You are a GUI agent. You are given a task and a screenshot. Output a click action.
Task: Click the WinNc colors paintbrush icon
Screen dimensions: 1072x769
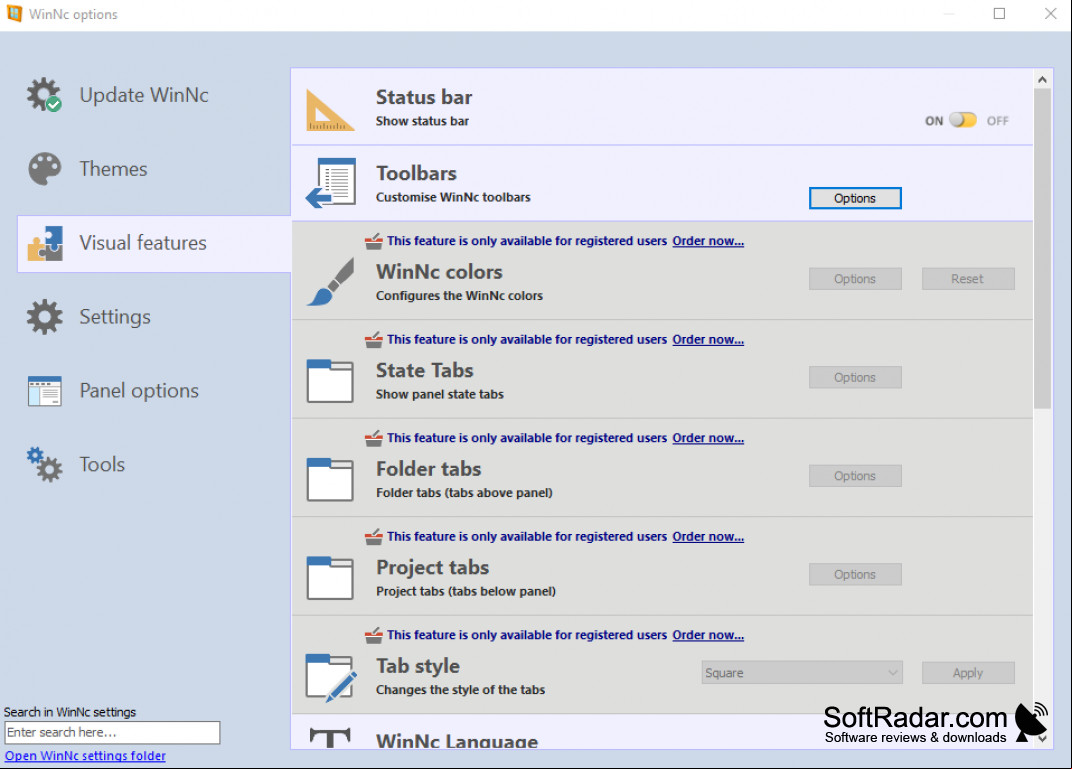pyautogui.click(x=330, y=281)
